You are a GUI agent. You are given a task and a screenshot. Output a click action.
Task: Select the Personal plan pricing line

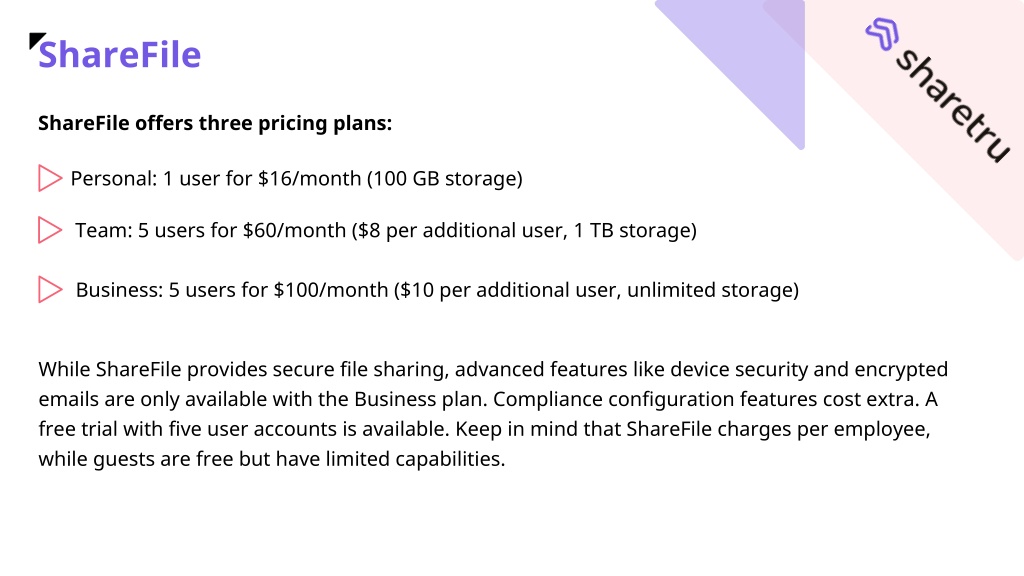(296, 179)
